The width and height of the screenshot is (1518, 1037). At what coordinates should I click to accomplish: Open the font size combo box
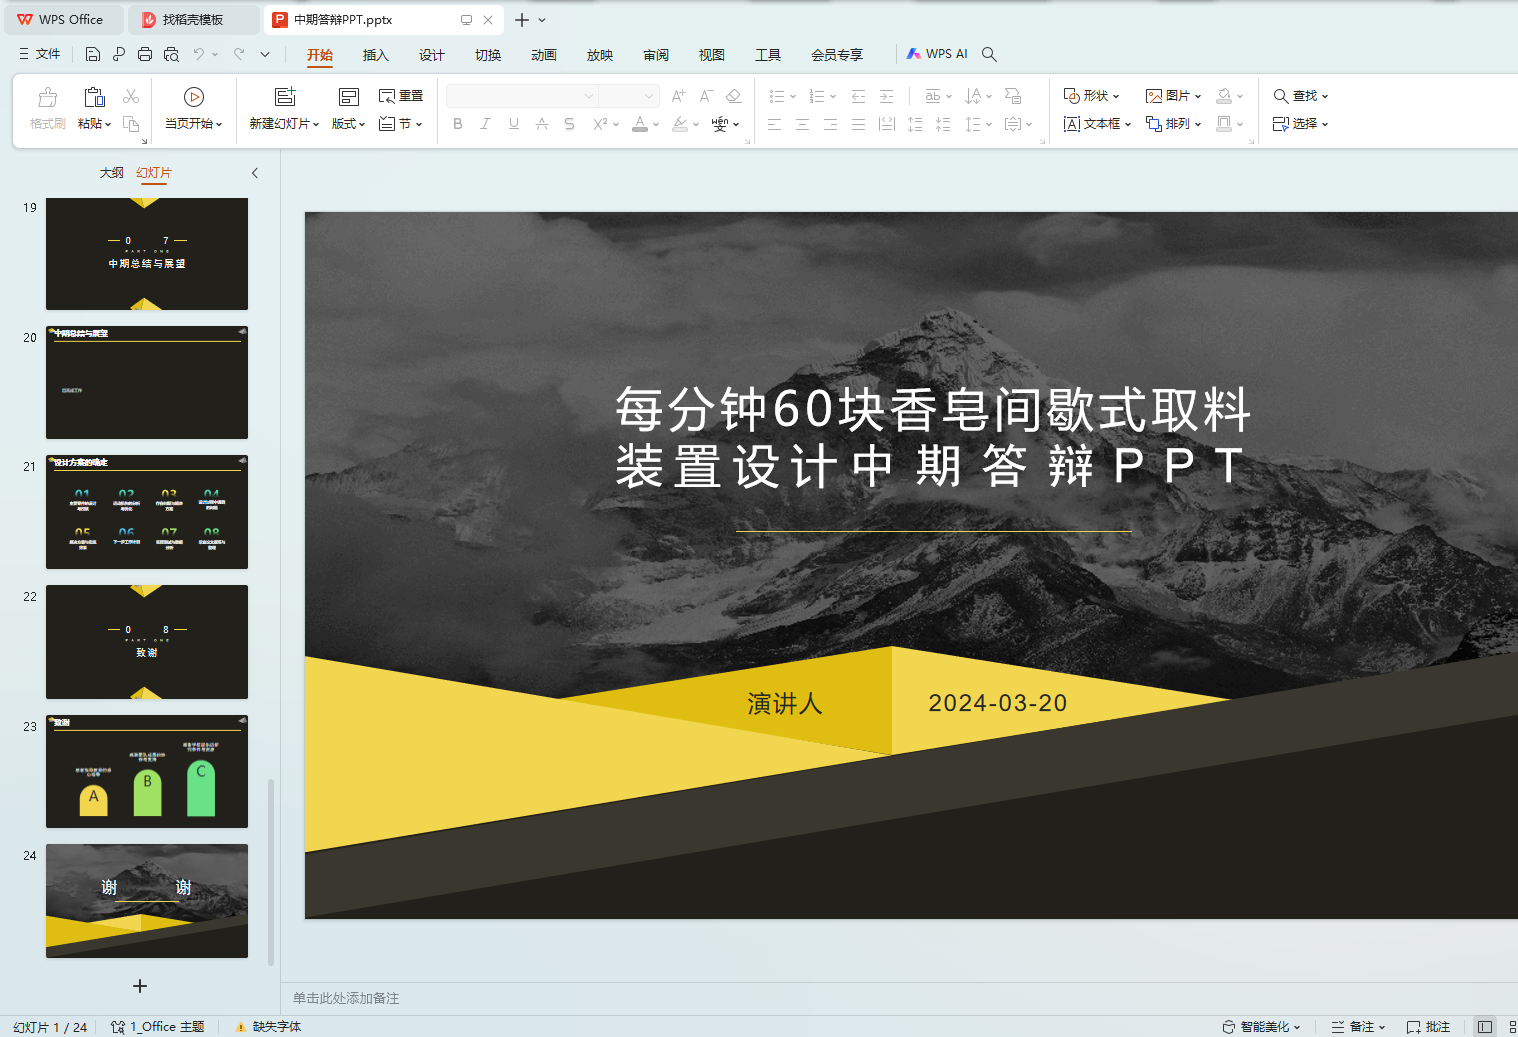coord(628,96)
